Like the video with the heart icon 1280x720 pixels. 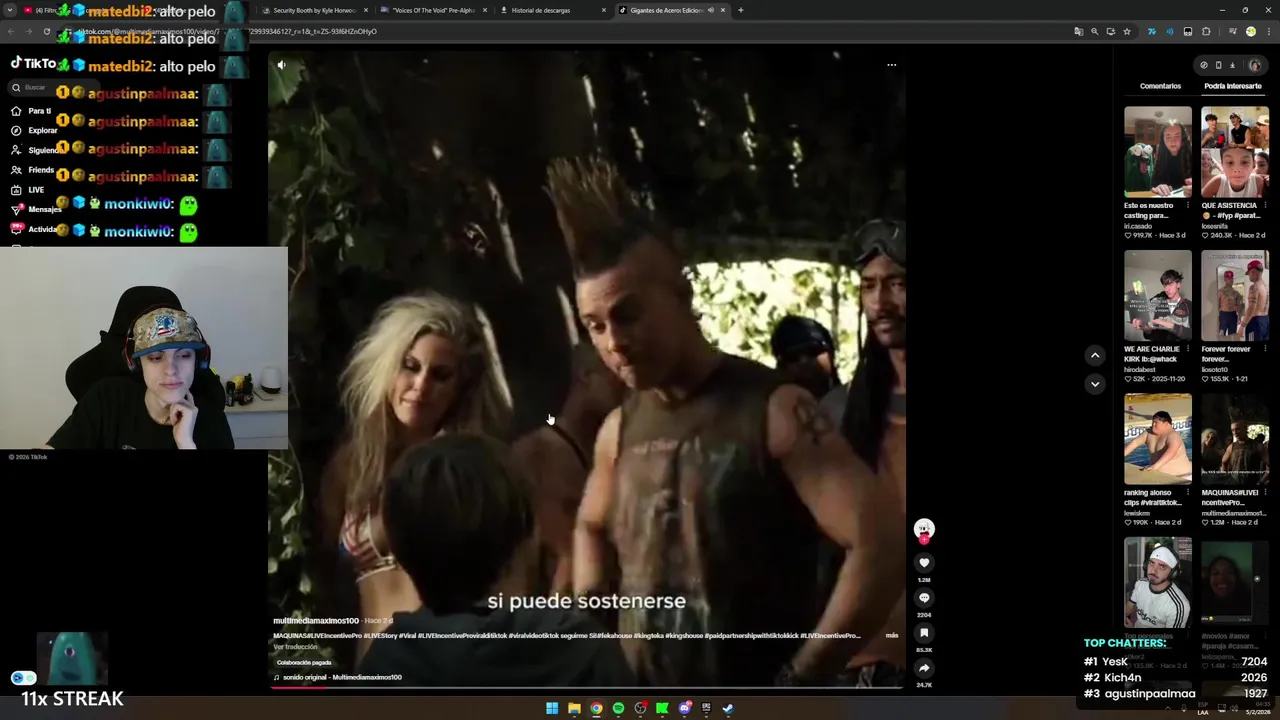[924, 563]
